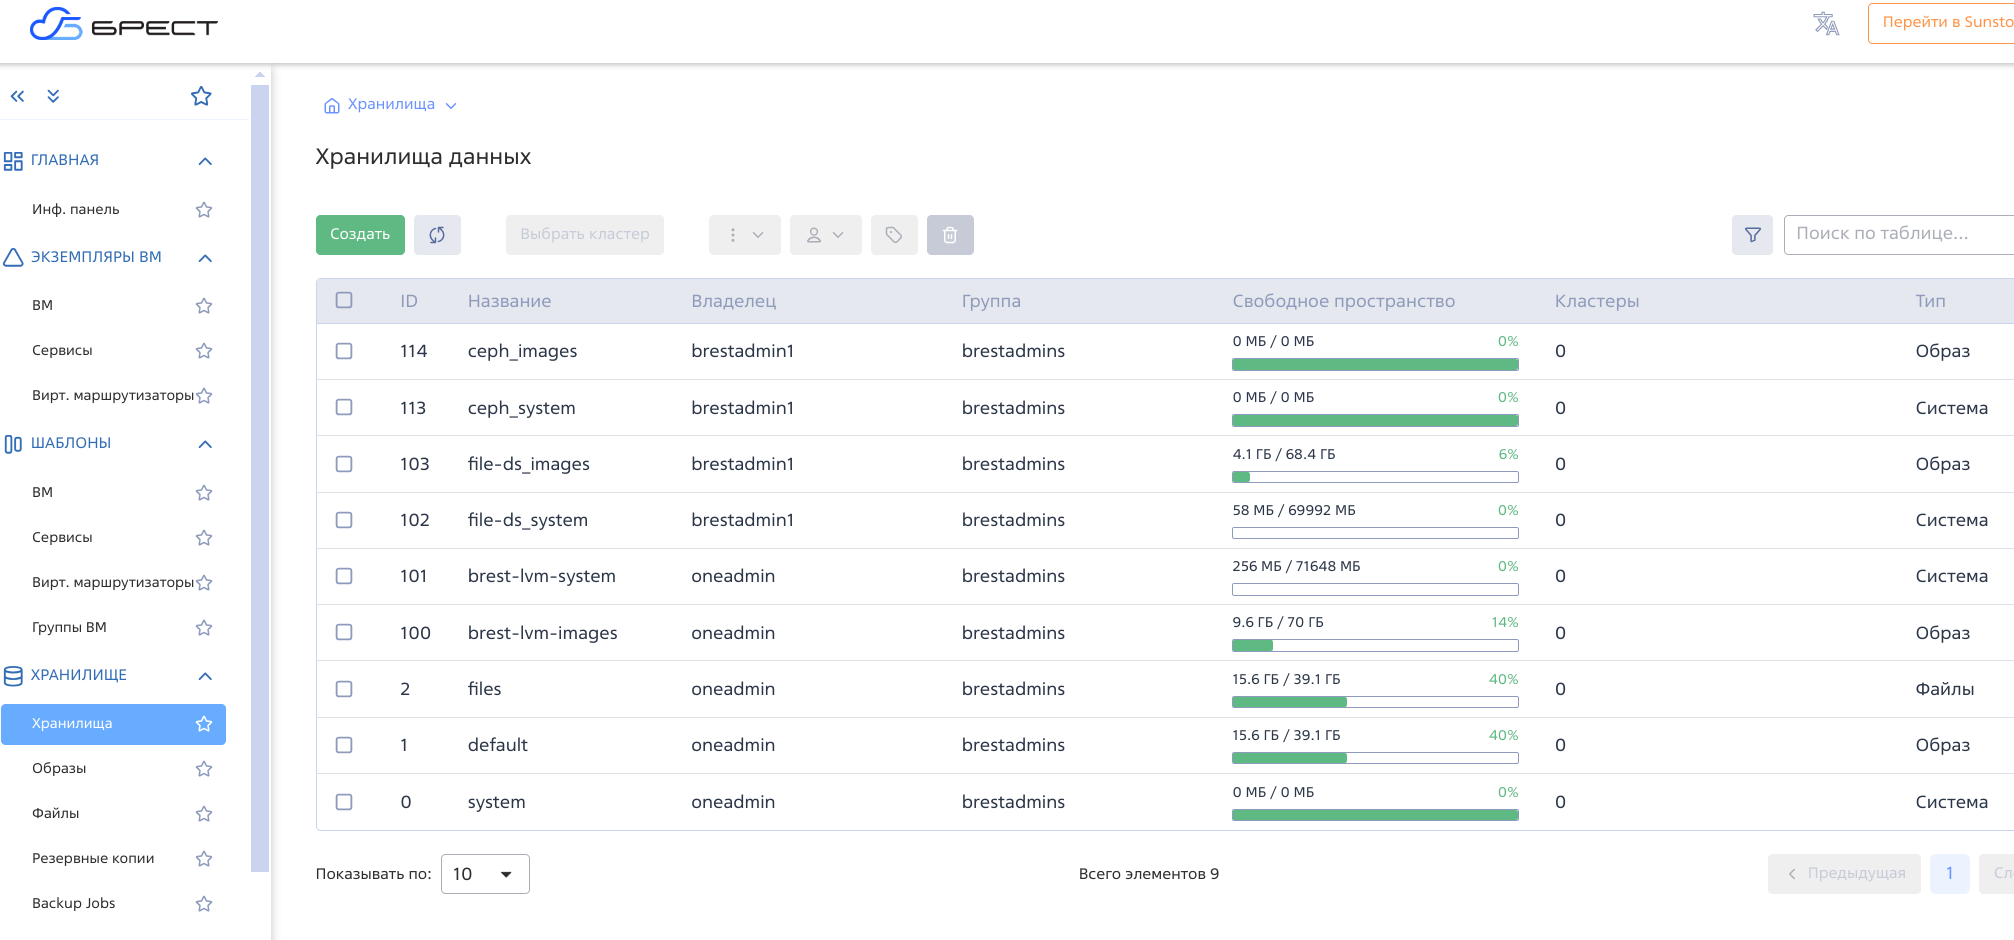Click the table search input field
2014x940 pixels.
(x=1895, y=234)
